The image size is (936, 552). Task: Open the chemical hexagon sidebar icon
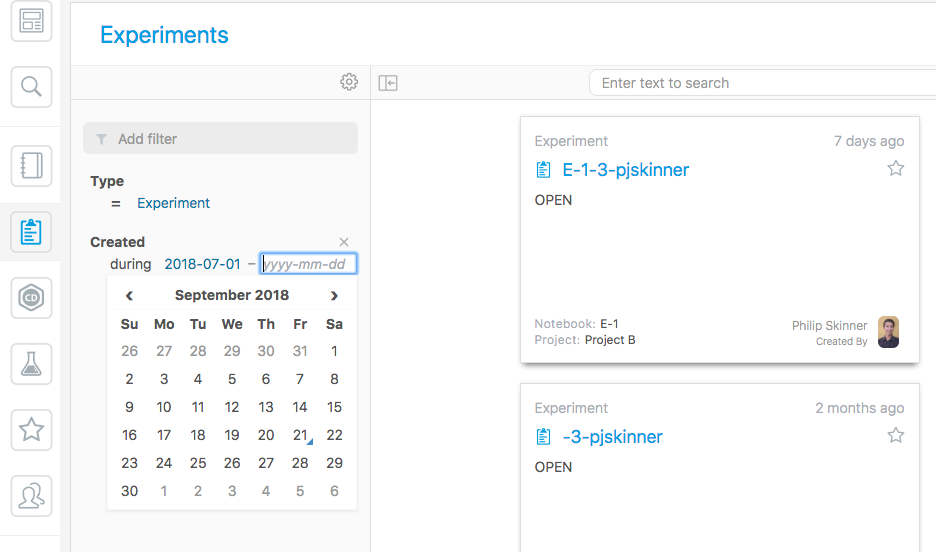[31, 298]
